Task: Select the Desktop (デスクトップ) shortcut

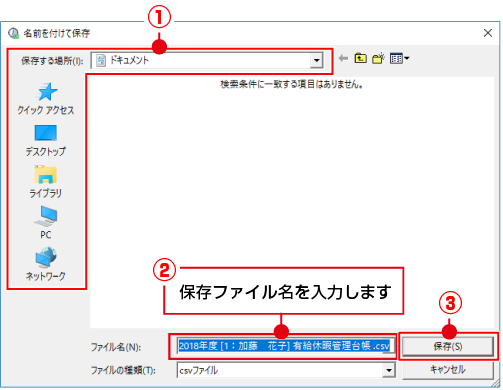Action: pos(46,141)
